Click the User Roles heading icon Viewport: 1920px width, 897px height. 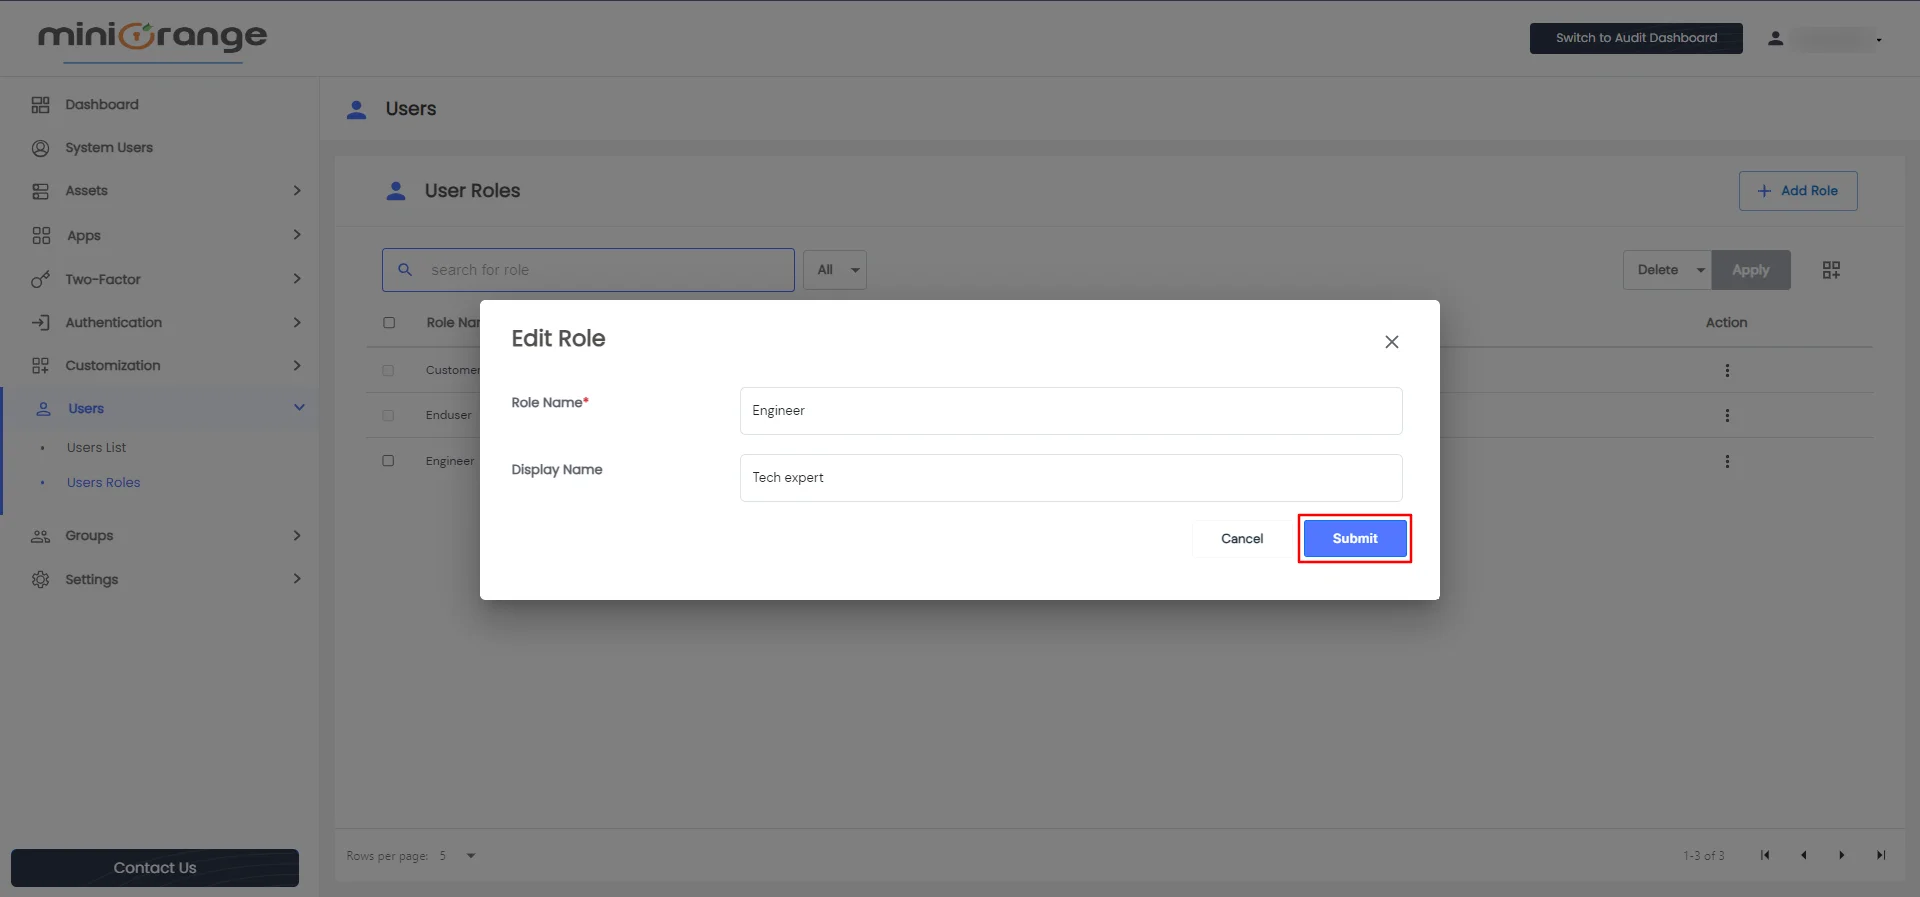(396, 191)
